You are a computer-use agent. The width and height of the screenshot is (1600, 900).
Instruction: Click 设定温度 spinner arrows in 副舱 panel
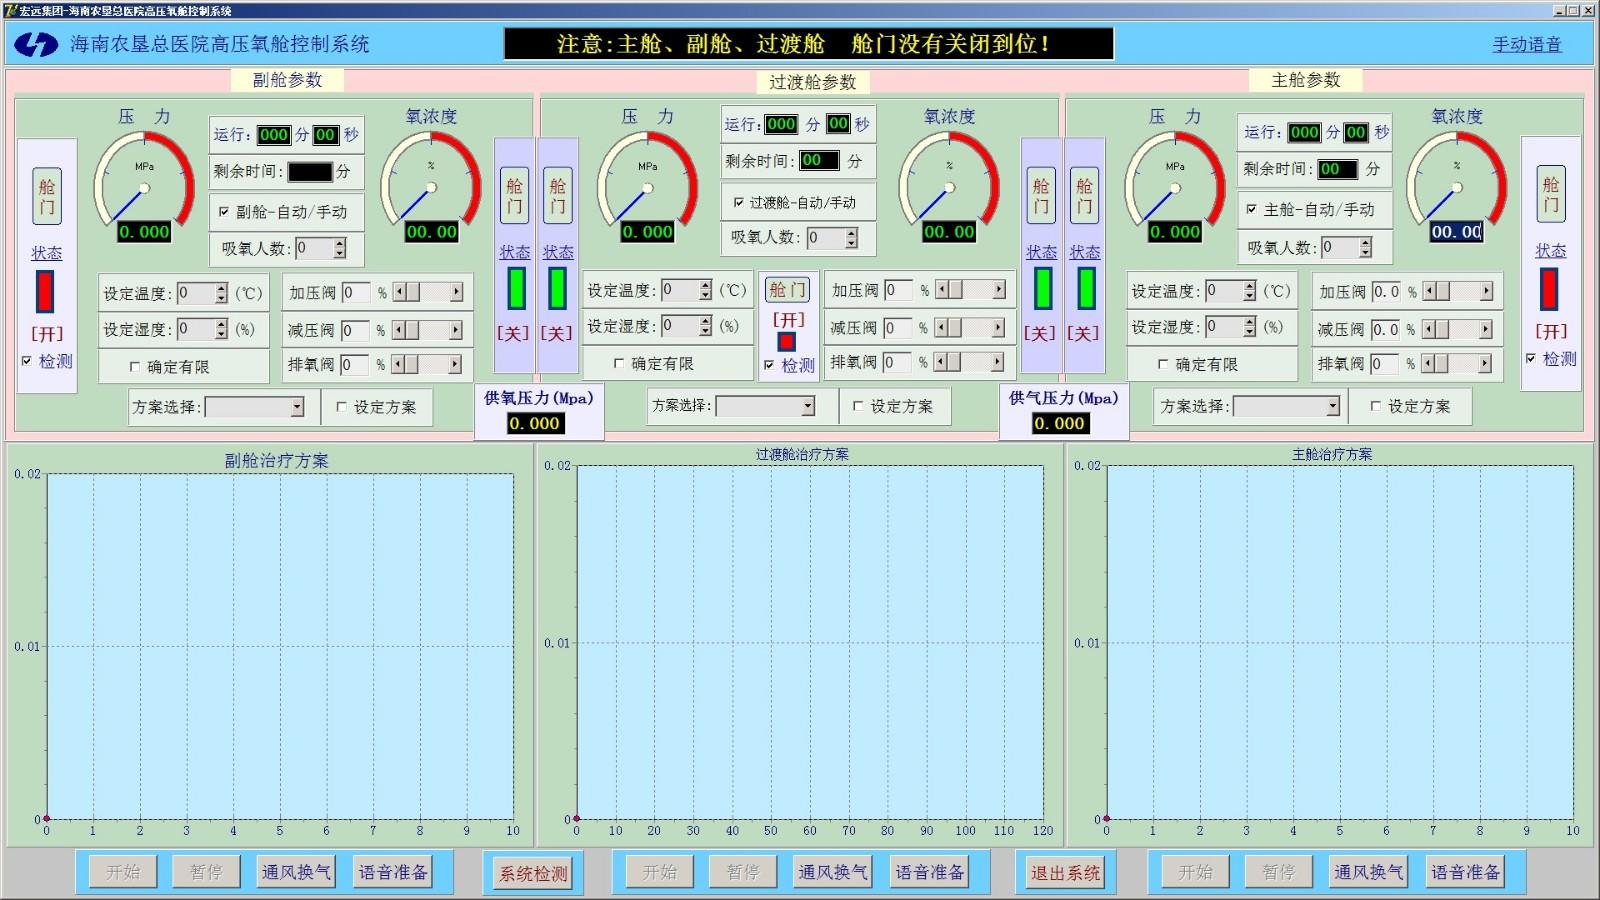221,294
